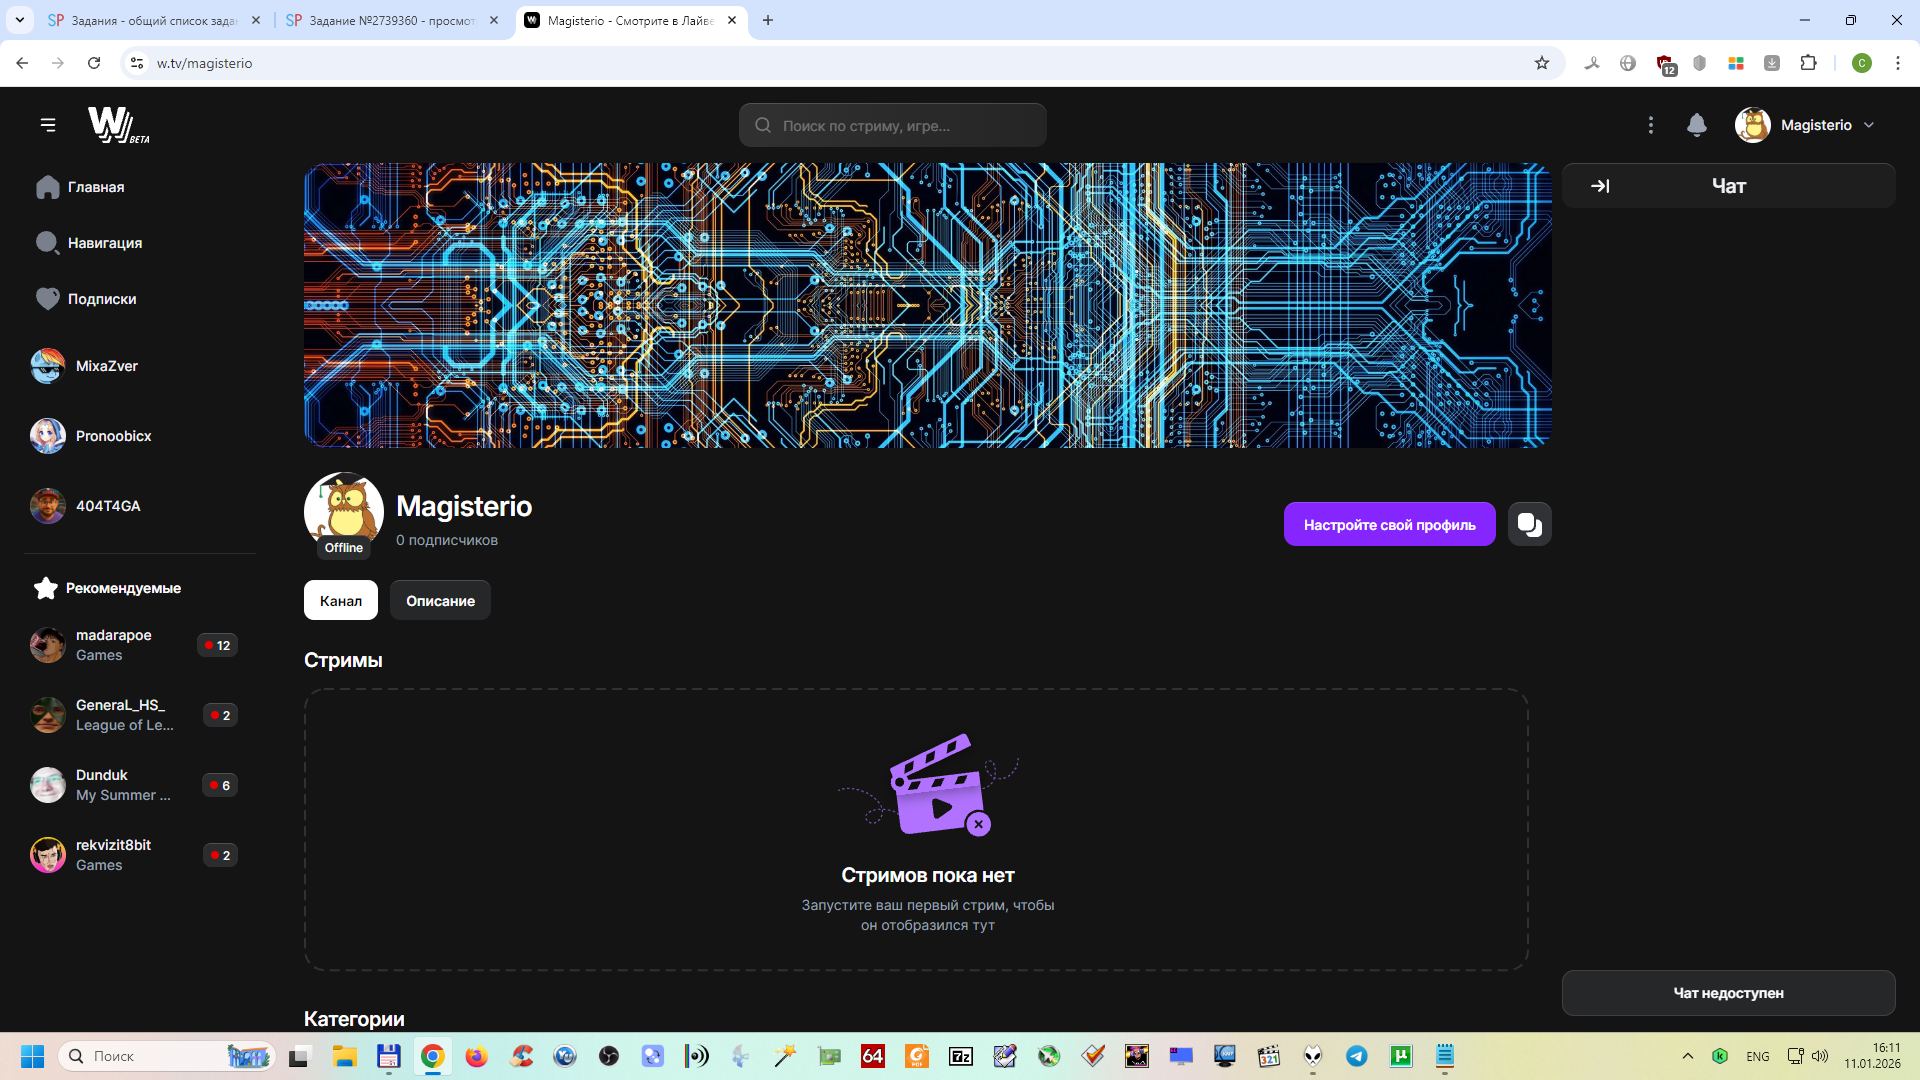Viewport: 1920px width, 1080px height.
Task: Bookmark this page with star icon
Action: (x=1542, y=63)
